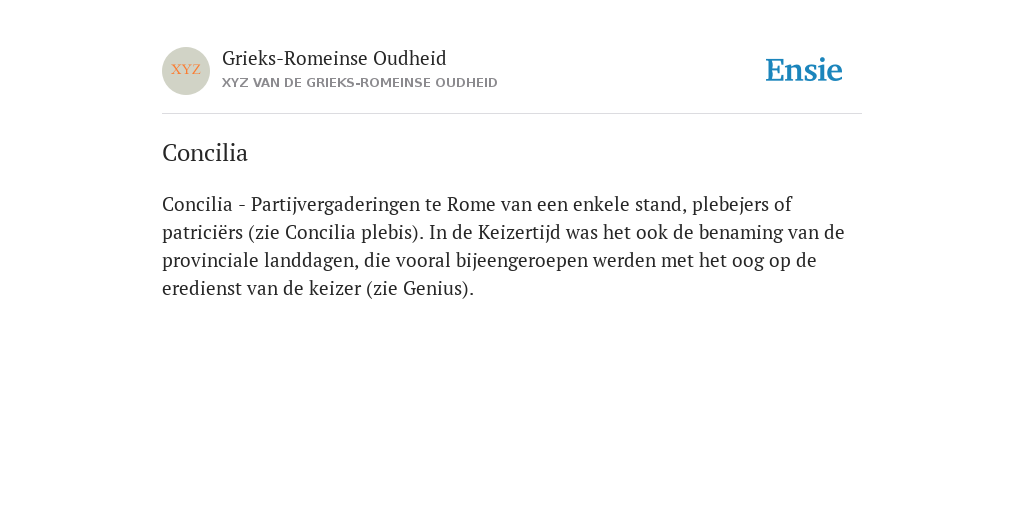The height and width of the screenshot is (512, 1024).
Task: Follow the Concilia plebis reference in parentheses
Action: [349, 232]
